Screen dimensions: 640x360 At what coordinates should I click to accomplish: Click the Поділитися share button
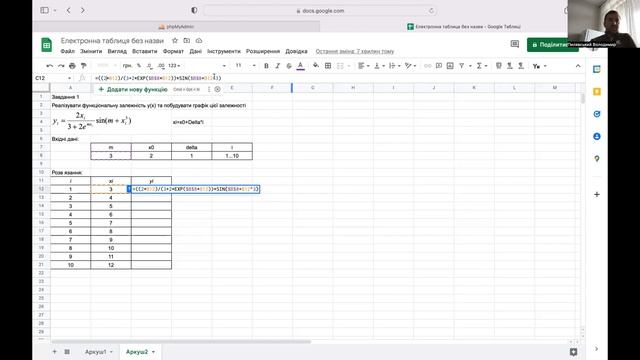(x=552, y=44)
